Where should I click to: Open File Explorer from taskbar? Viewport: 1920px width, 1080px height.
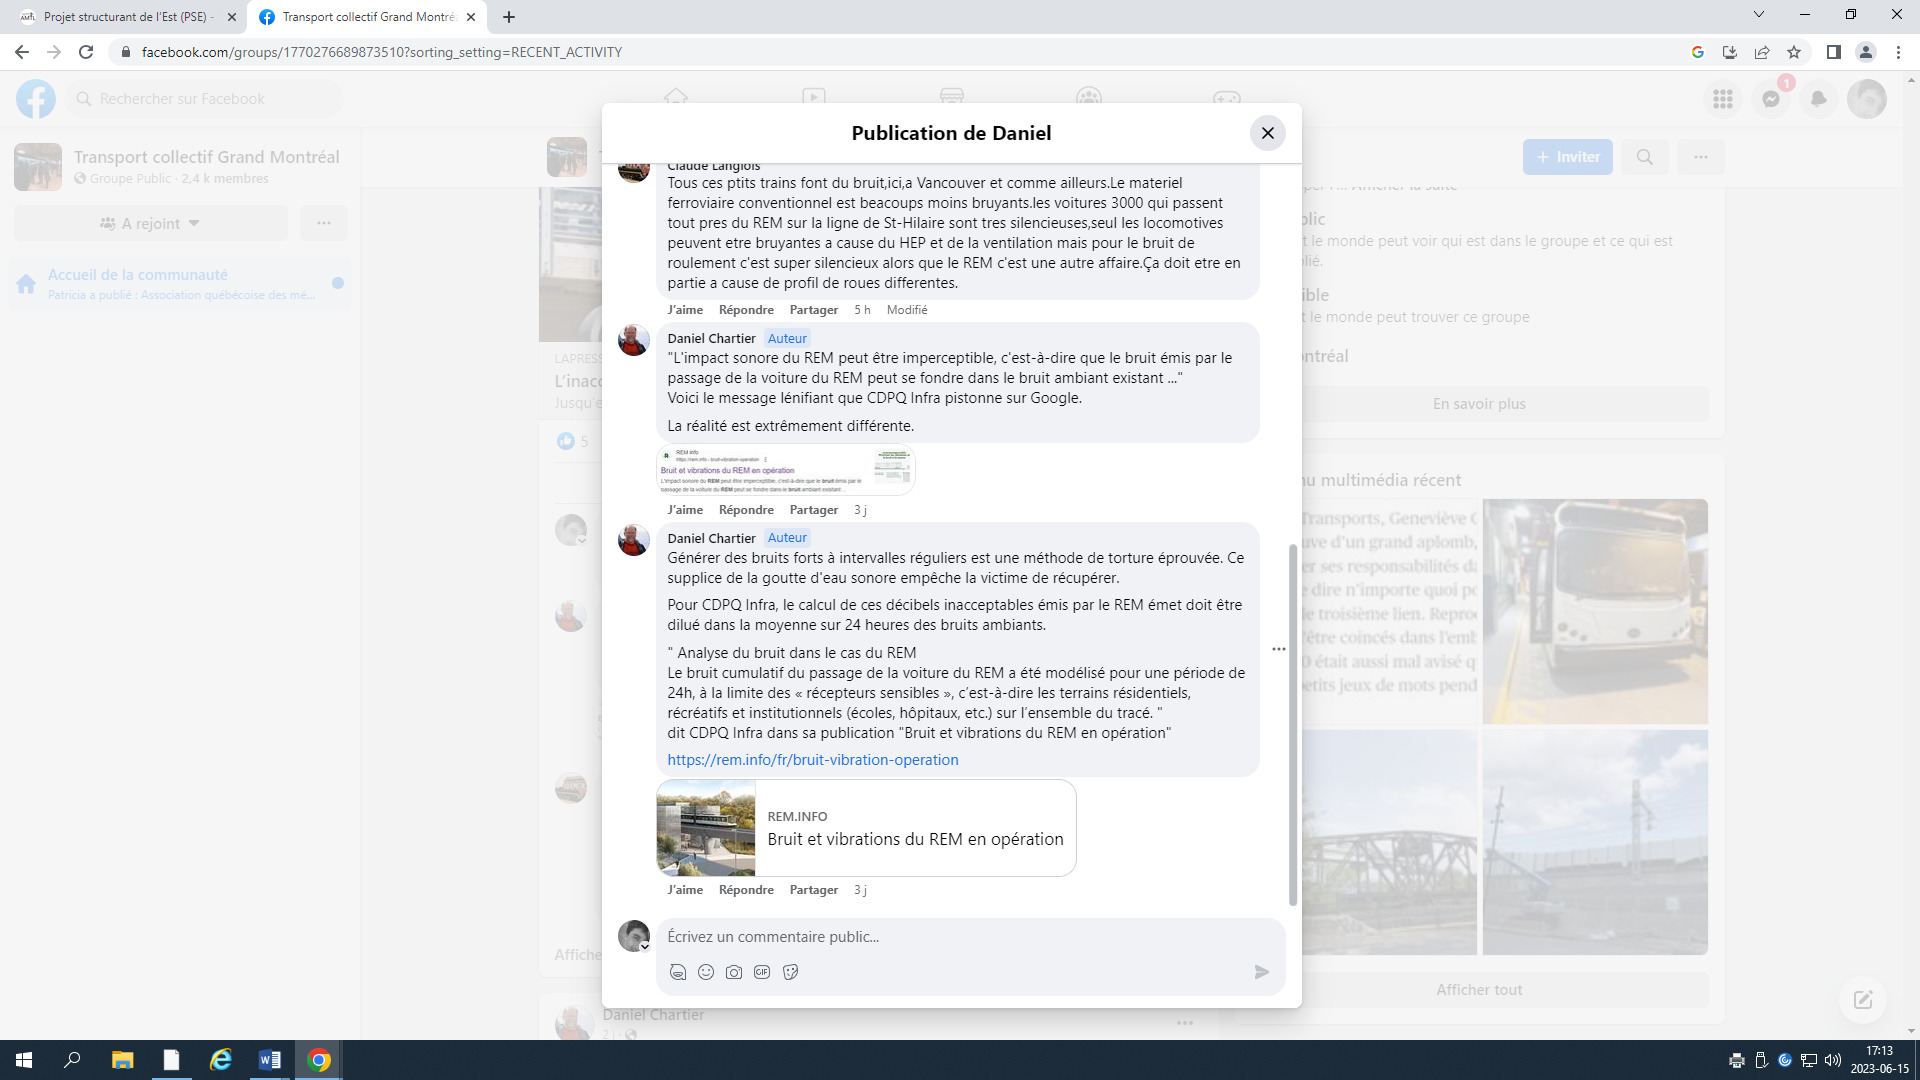(122, 1060)
